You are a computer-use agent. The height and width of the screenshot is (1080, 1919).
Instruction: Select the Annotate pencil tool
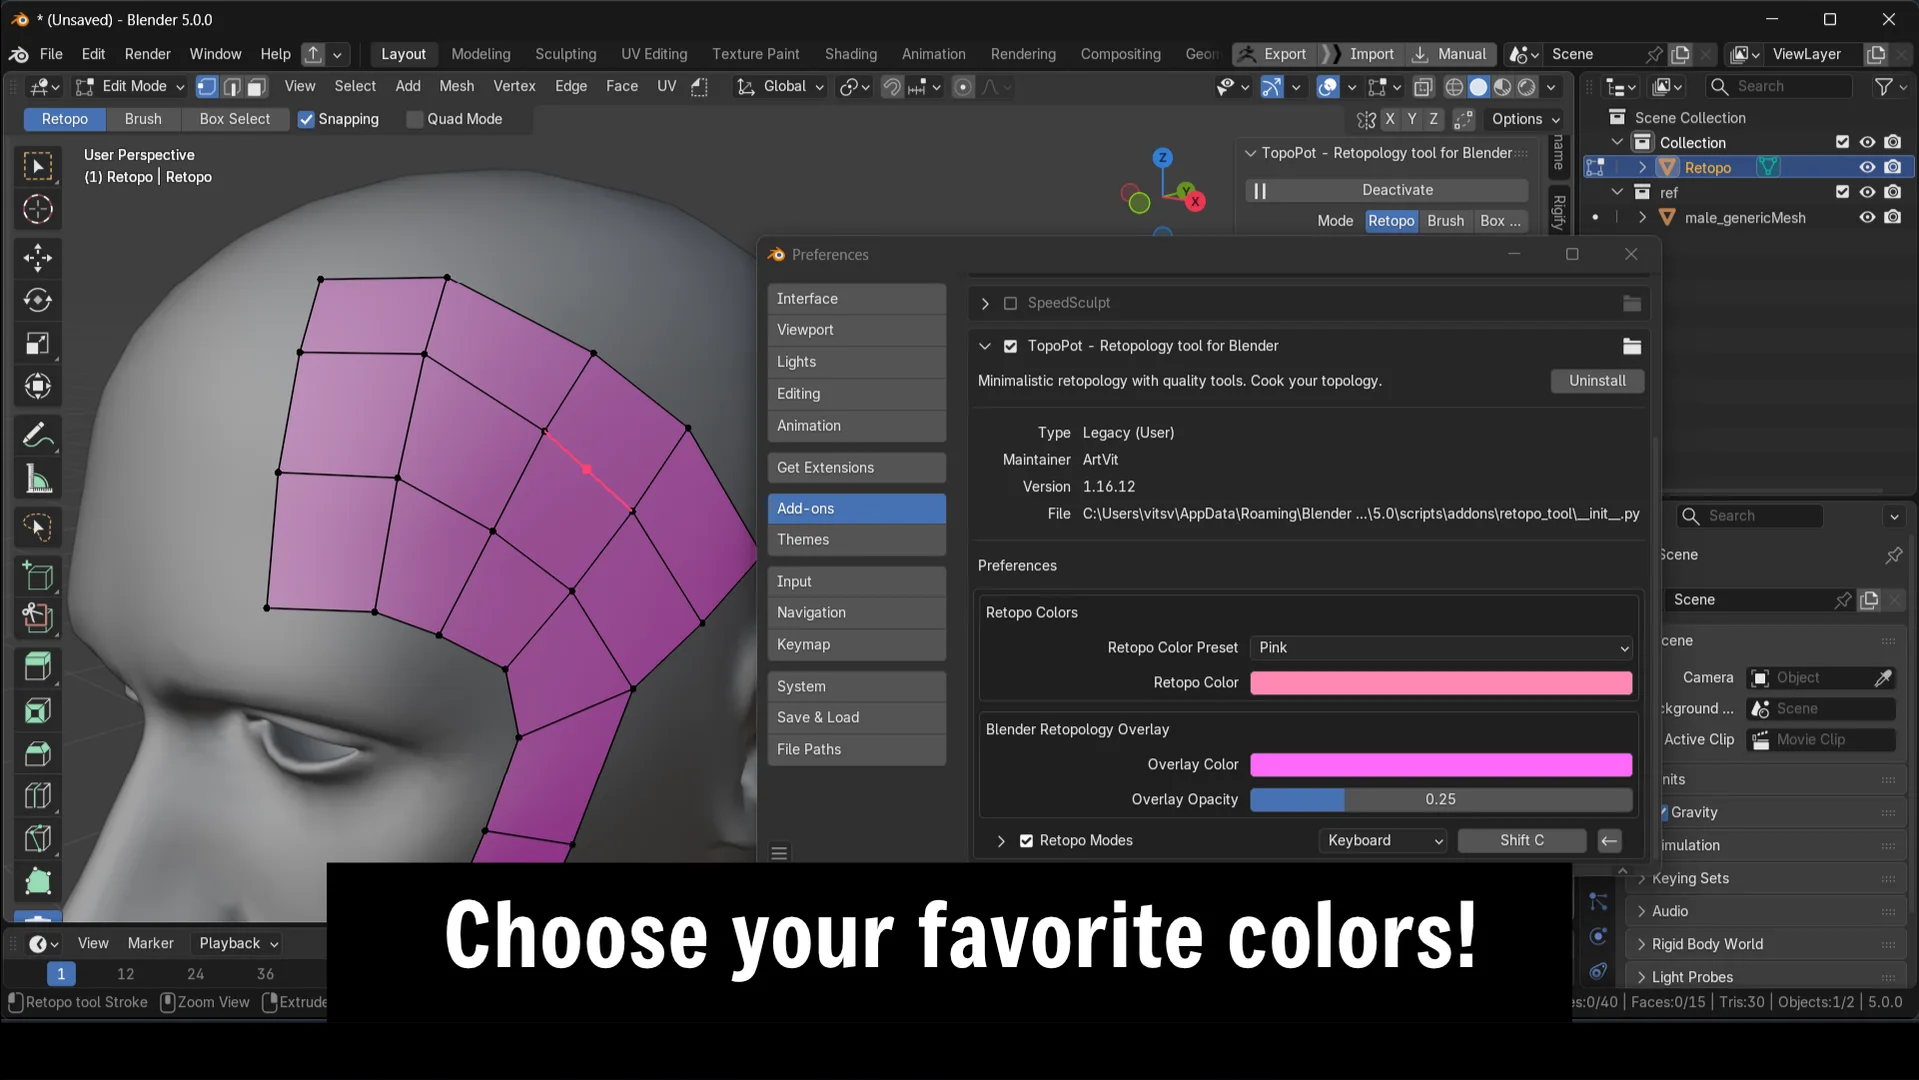pyautogui.click(x=38, y=436)
